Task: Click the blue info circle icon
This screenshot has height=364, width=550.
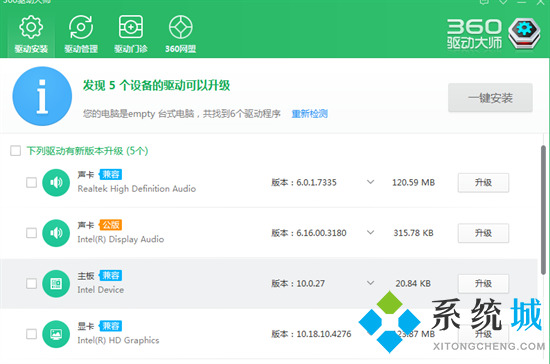Action: [x=42, y=96]
